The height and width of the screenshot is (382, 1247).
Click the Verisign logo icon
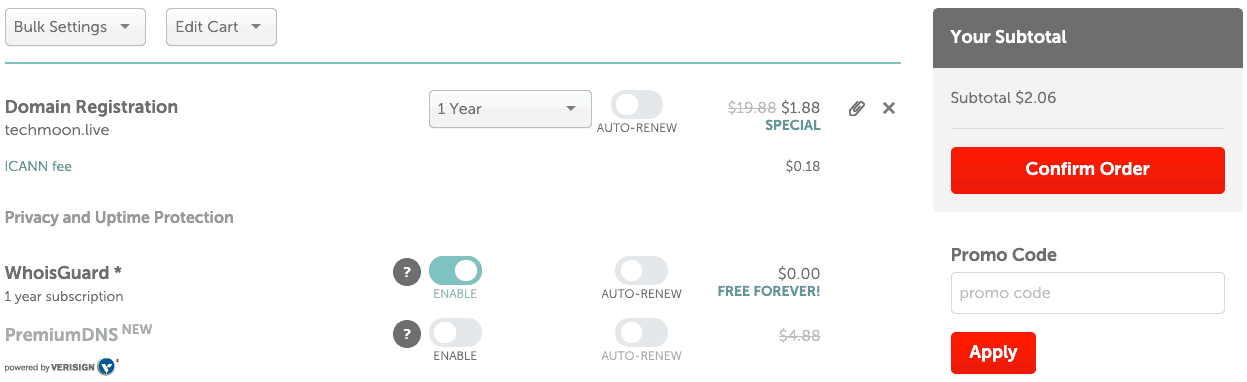(x=107, y=367)
